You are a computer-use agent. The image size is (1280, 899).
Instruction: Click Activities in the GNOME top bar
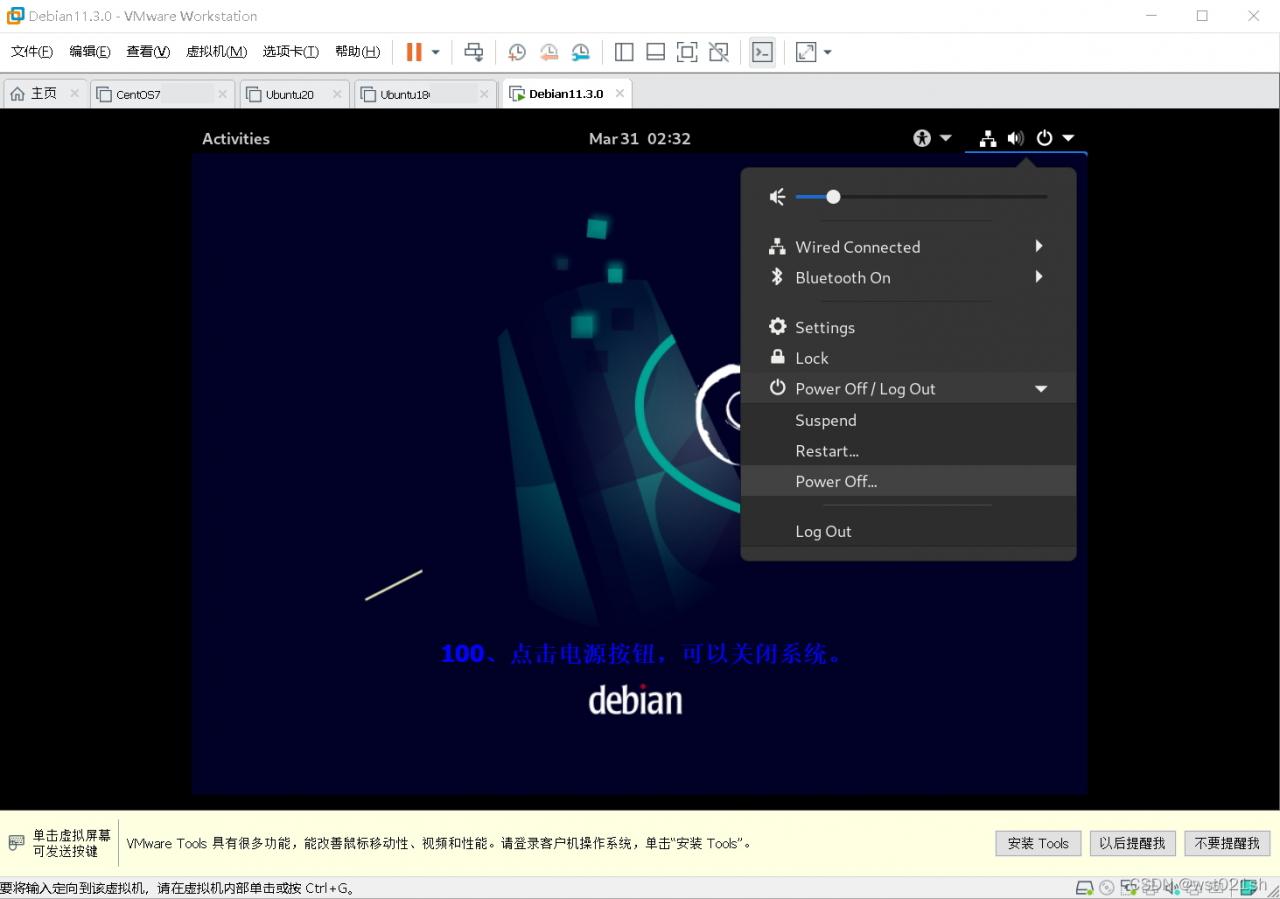point(236,138)
